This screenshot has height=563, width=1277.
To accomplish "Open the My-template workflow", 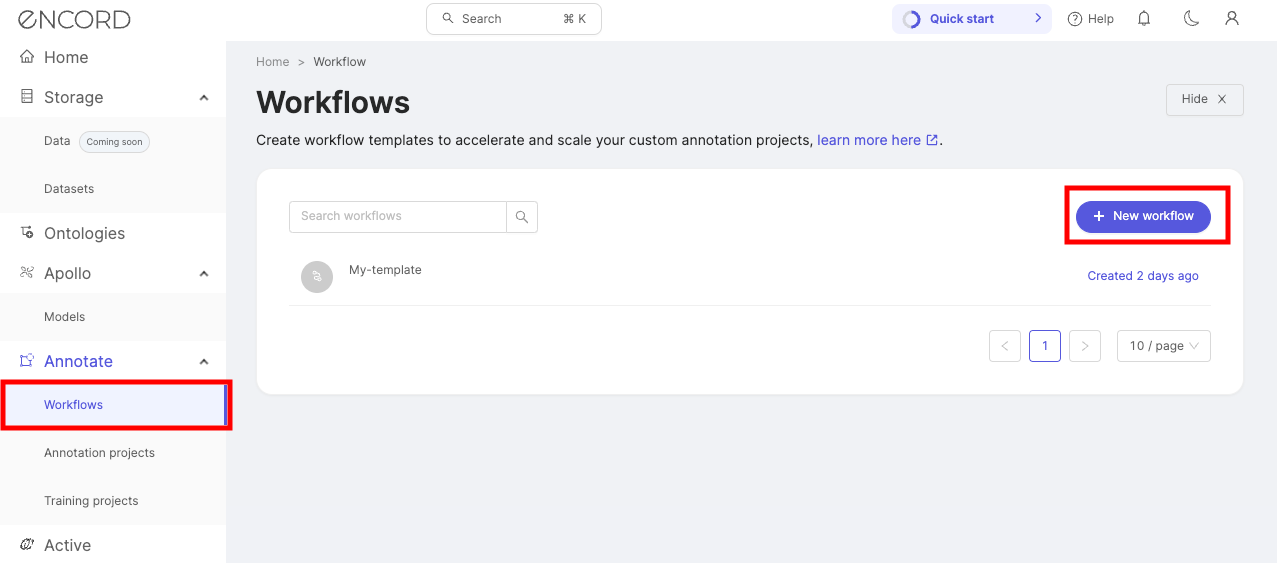I will (x=385, y=270).
